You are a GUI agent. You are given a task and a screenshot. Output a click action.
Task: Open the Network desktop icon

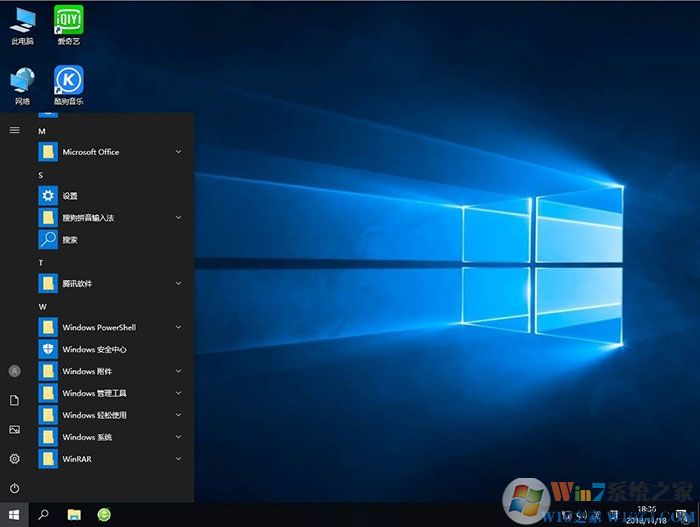[x=21, y=80]
